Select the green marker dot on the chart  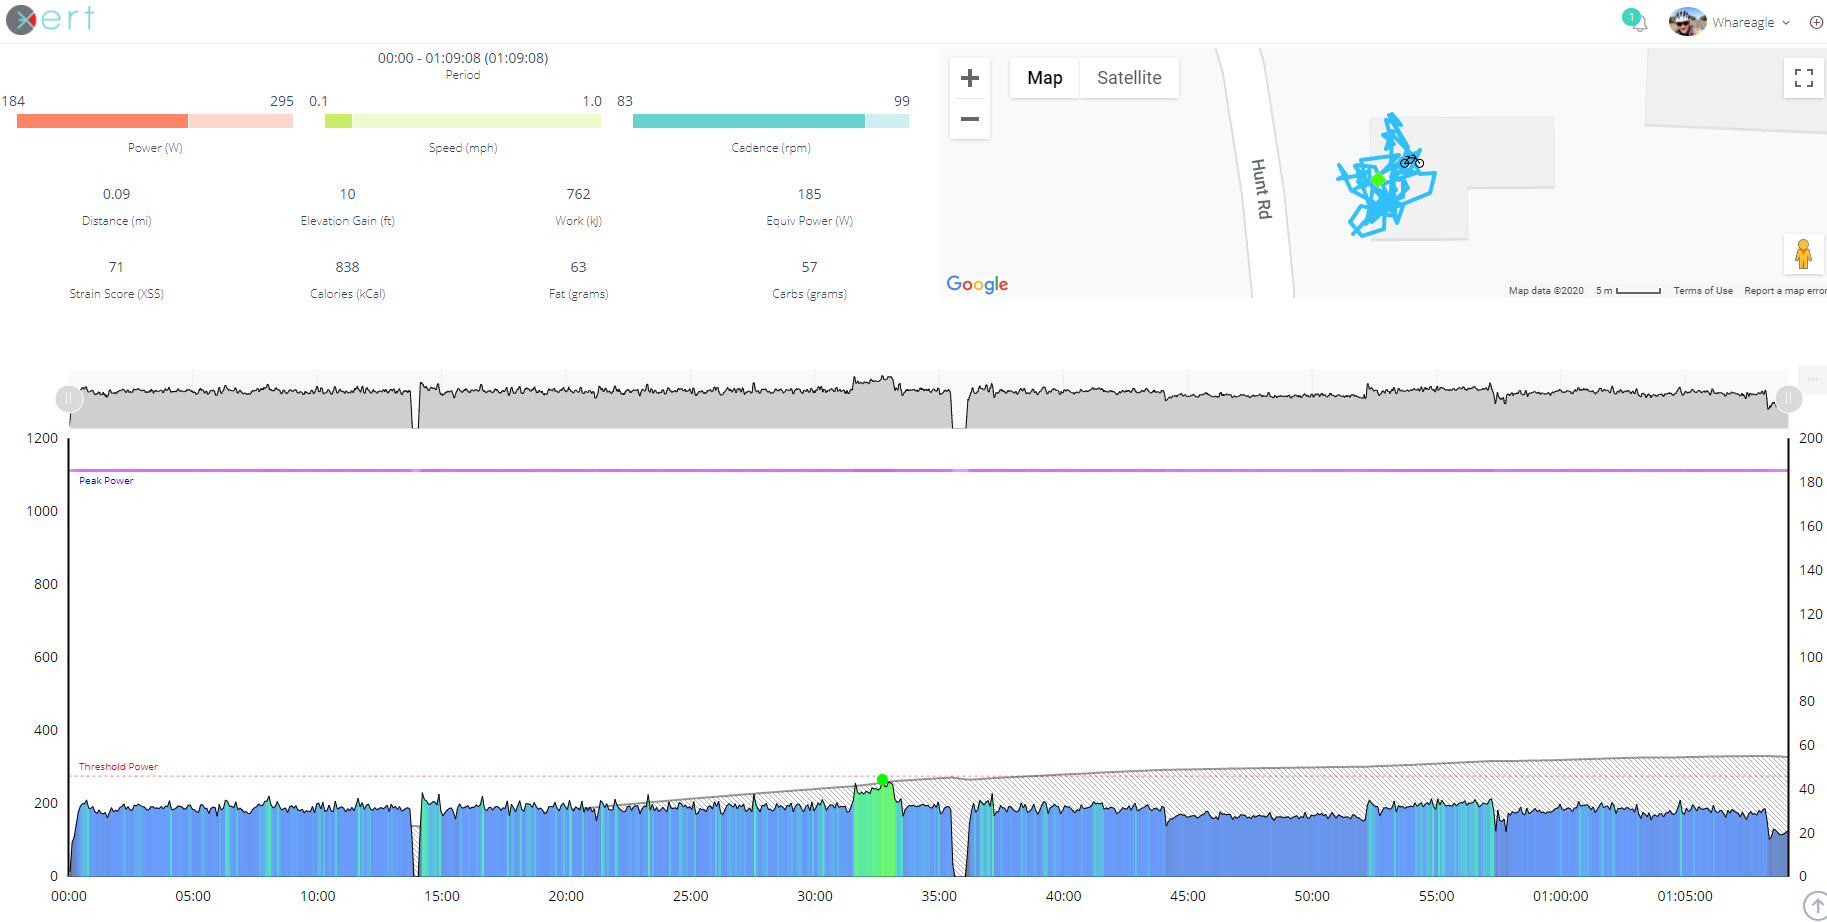[883, 779]
